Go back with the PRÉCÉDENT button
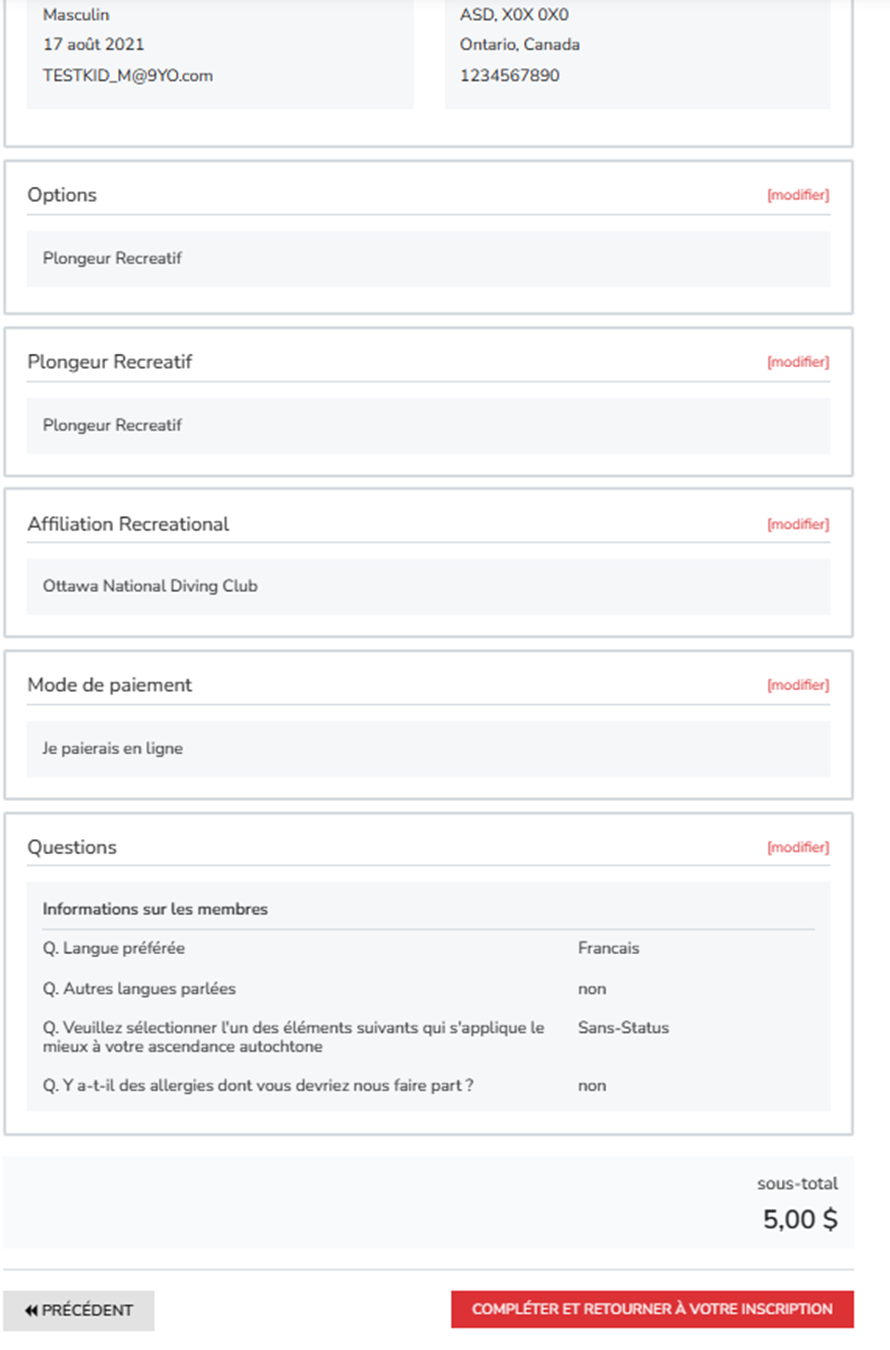Image resolution: width=890 pixels, height=1350 pixels. click(79, 1310)
